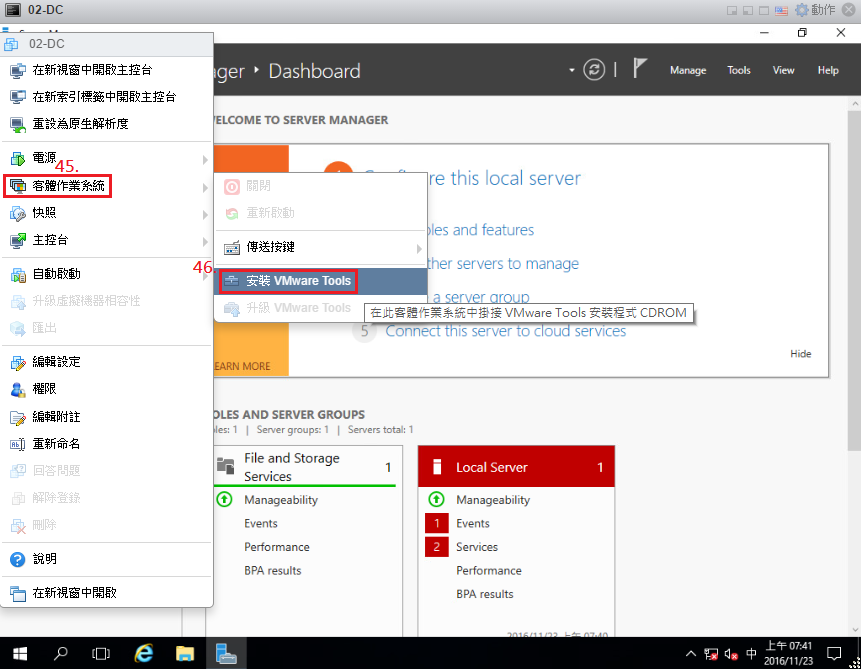Expand the 傳送按鍵 submenu arrow
Viewport: 861px width, 669px height.
(419, 249)
